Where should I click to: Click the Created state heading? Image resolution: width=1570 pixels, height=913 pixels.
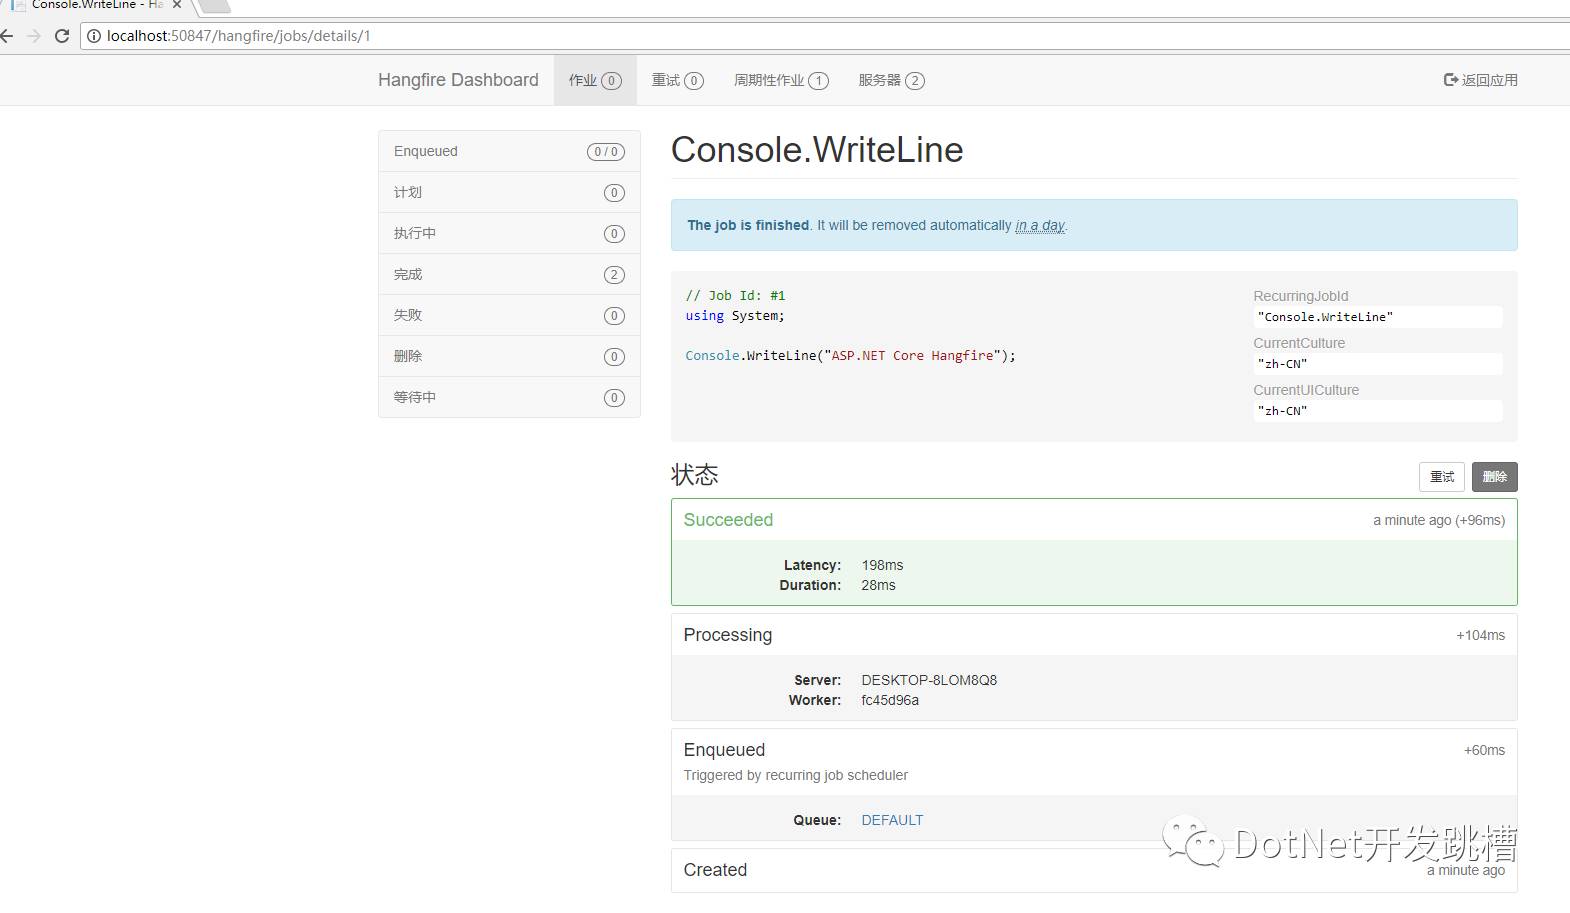click(x=715, y=870)
